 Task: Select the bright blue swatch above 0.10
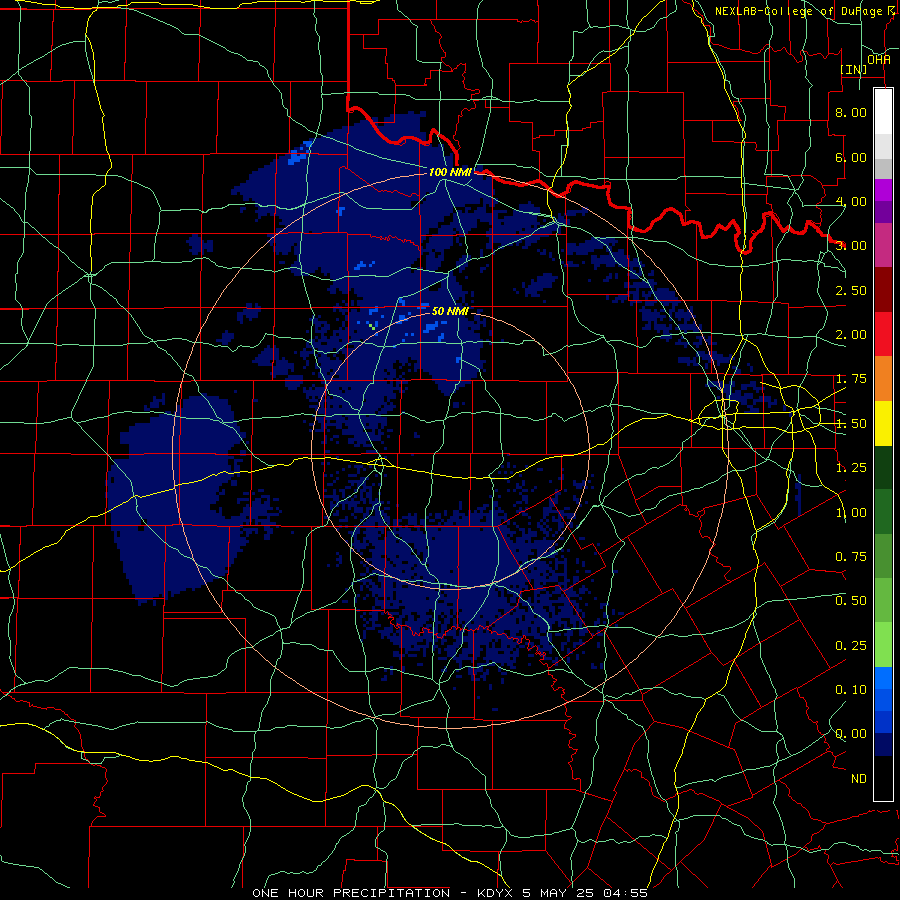tap(883, 678)
